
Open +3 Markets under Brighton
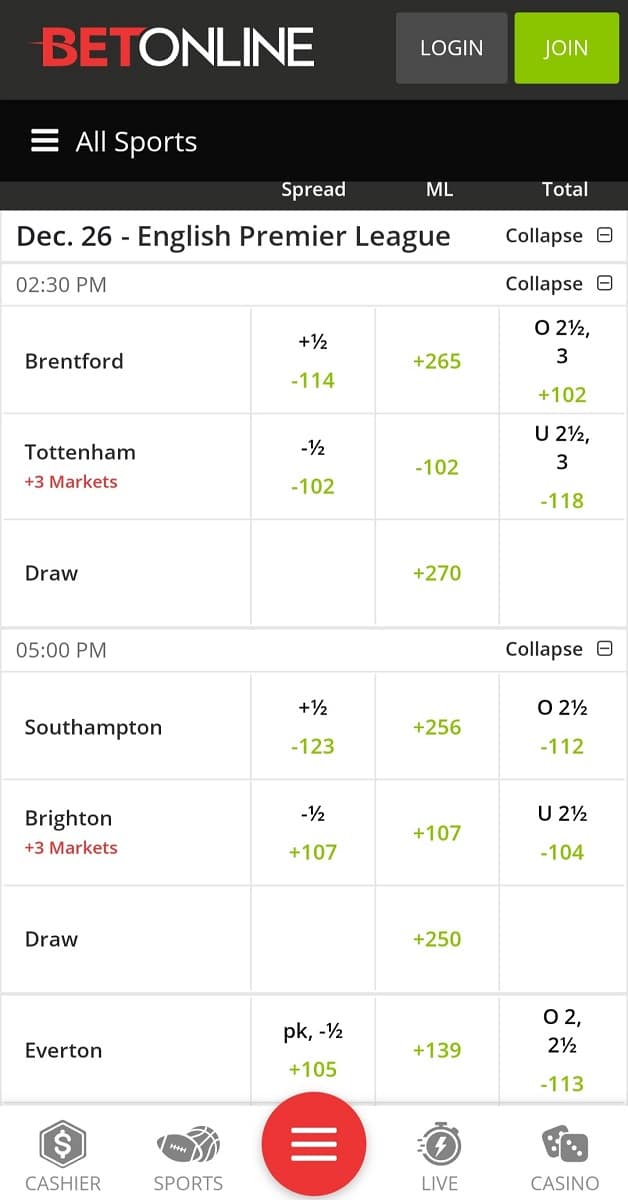[71, 848]
